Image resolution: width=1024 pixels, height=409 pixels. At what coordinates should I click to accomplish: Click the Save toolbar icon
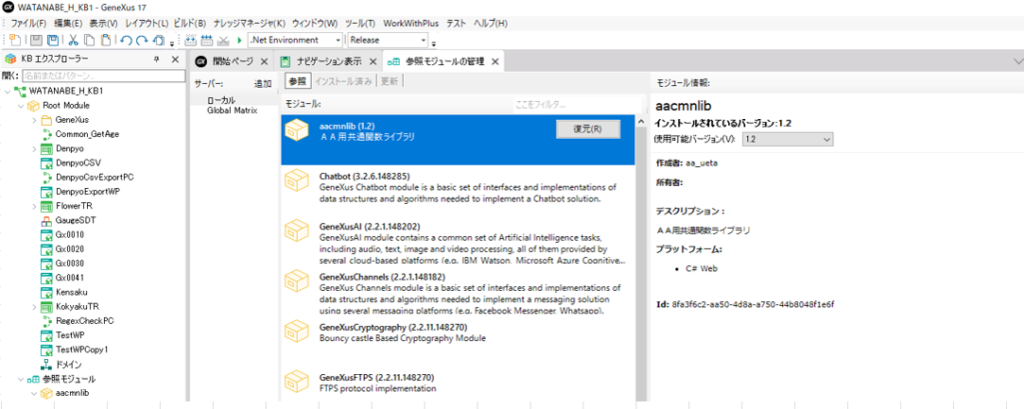pyautogui.click(x=37, y=40)
